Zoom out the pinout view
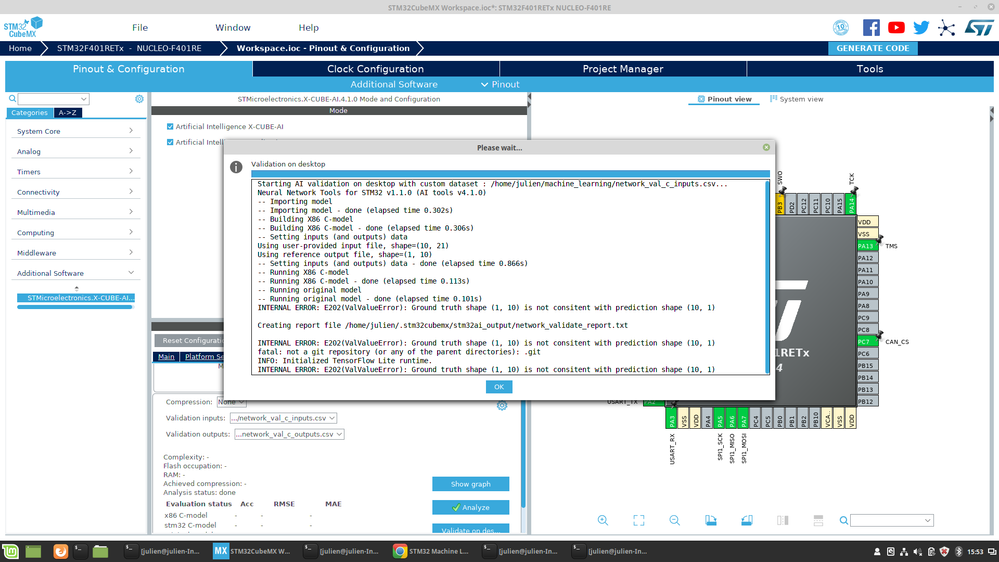Screen dimensions: 999x562 click(x=675, y=520)
